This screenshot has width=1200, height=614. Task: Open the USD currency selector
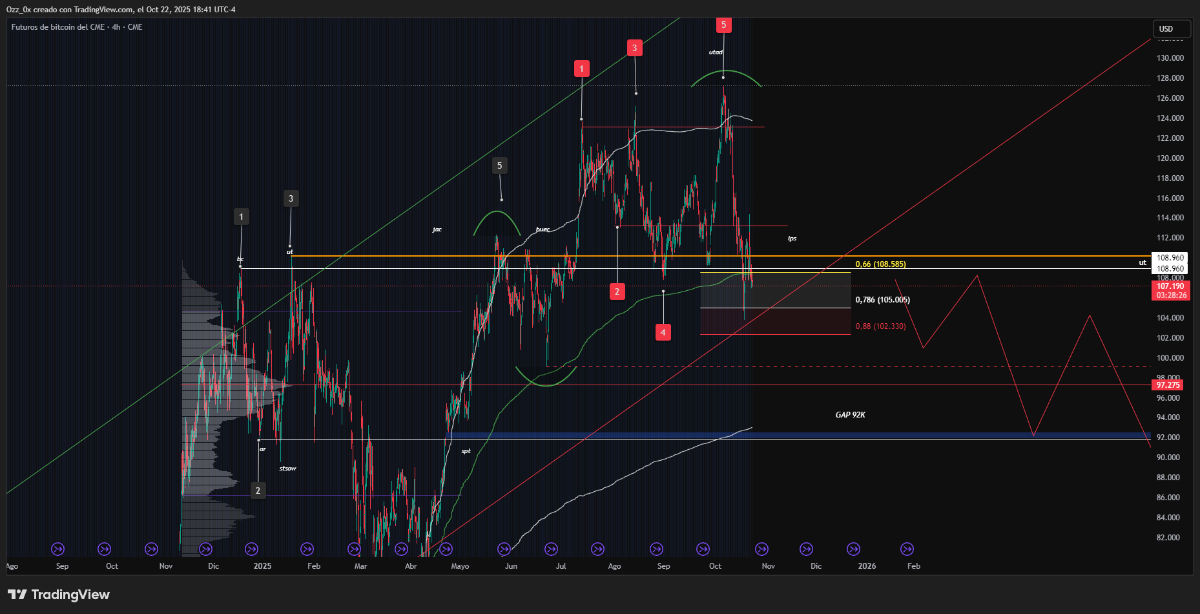[x=1165, y=29]
